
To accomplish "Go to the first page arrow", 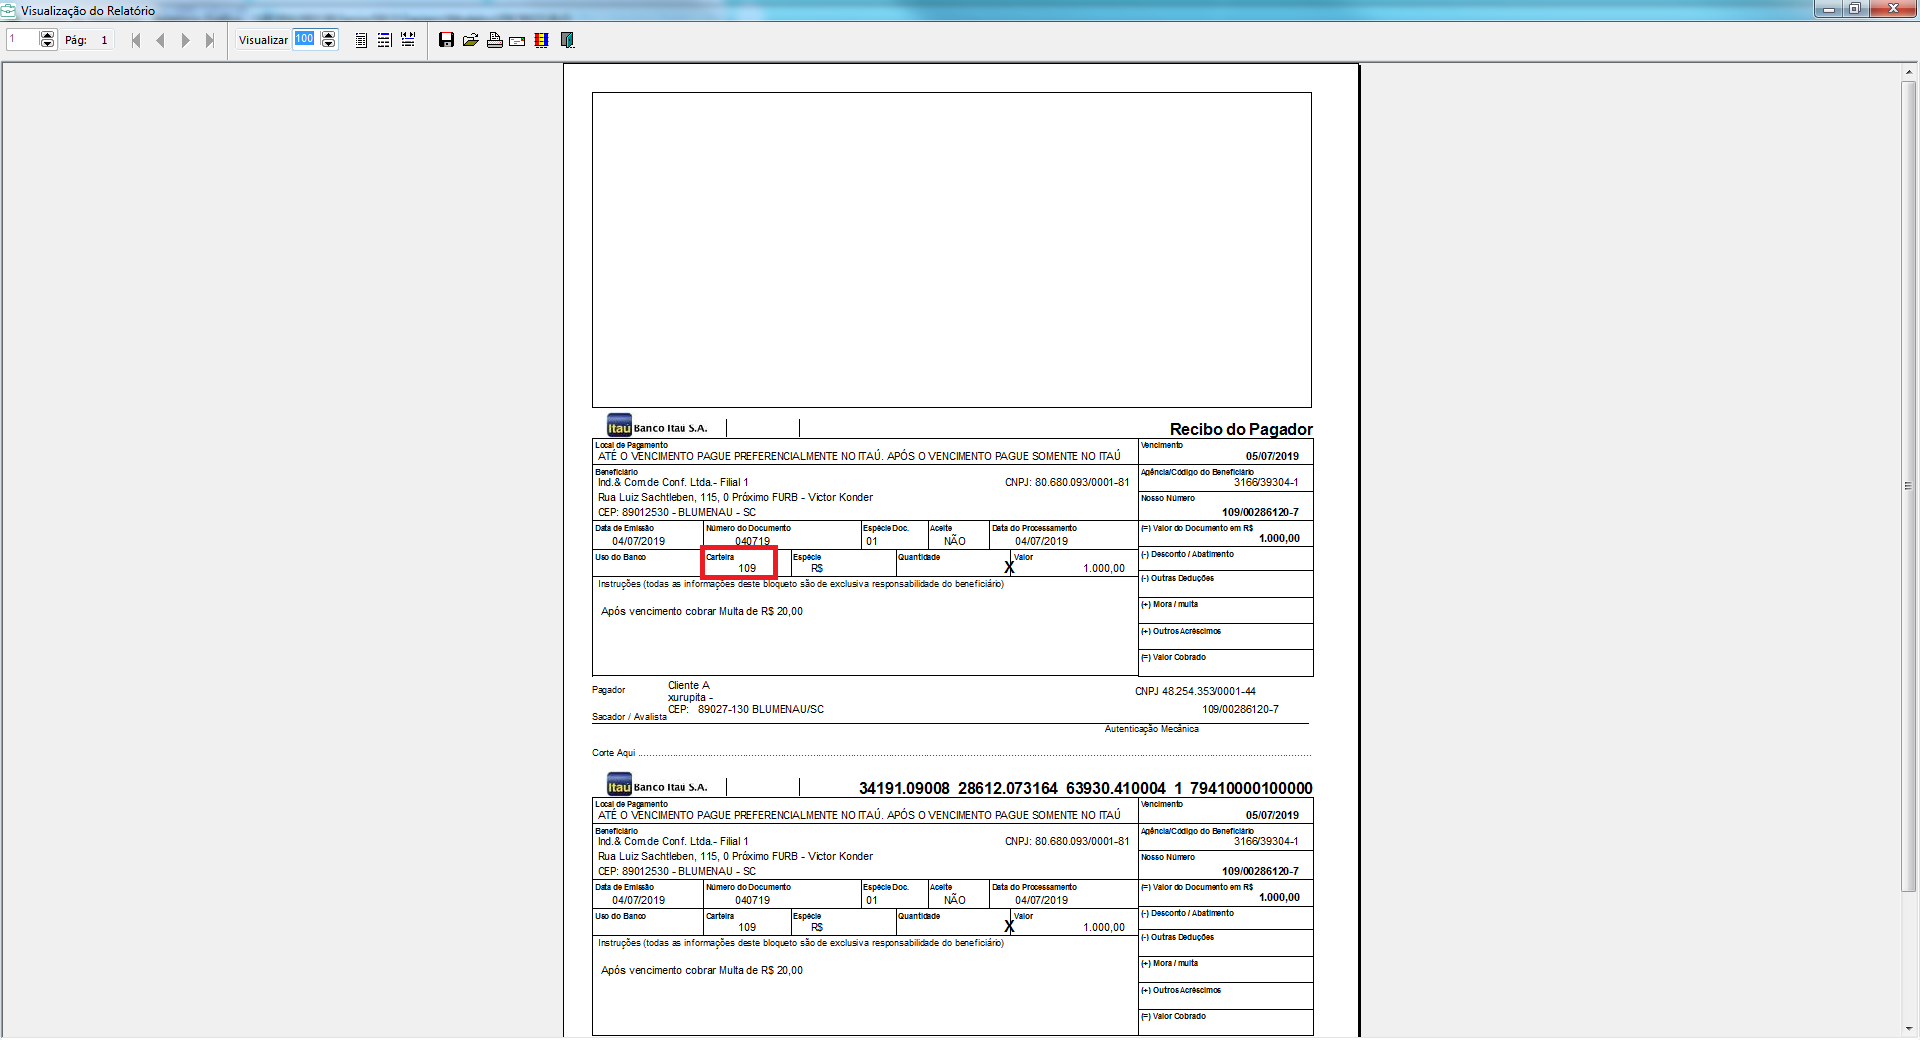I will point(136,40).
